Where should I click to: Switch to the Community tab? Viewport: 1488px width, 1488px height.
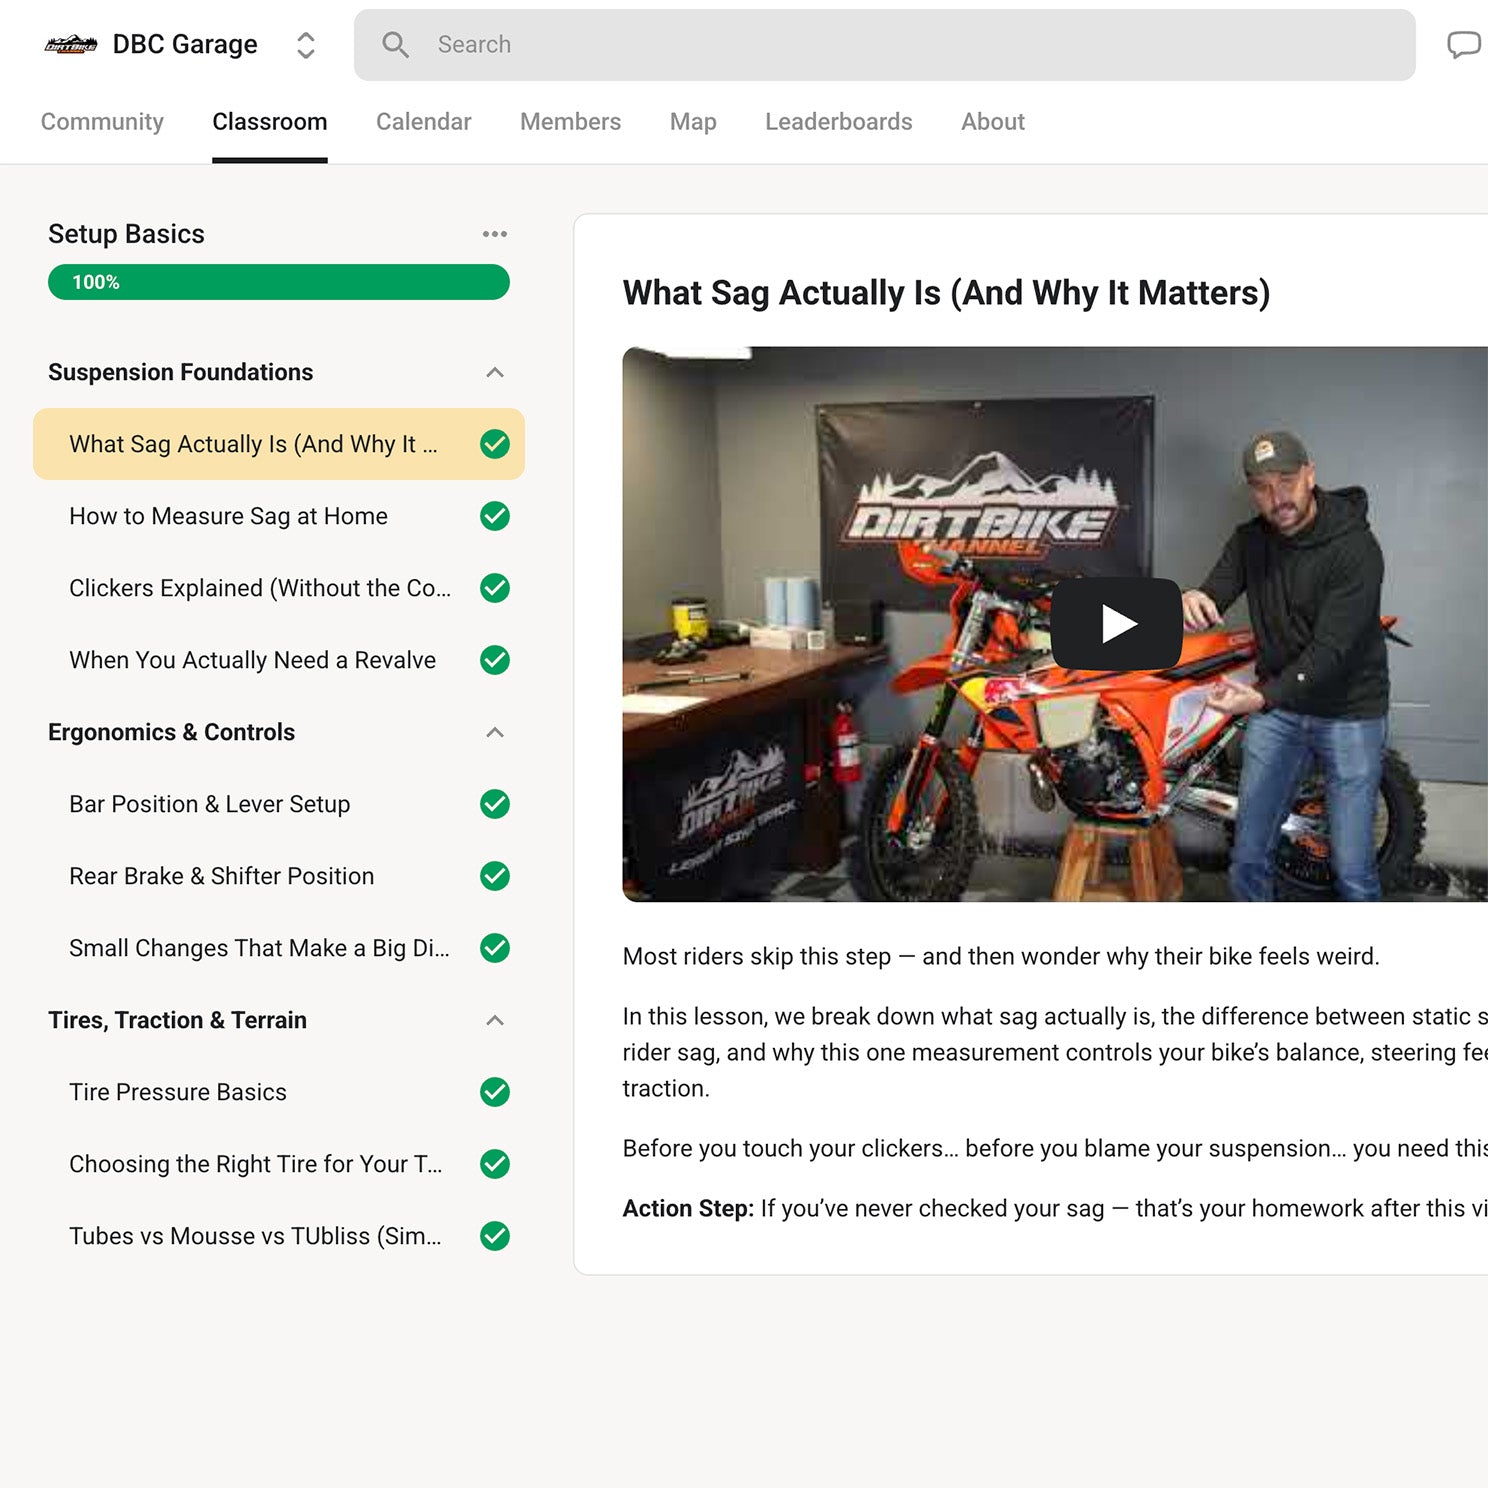102,122
